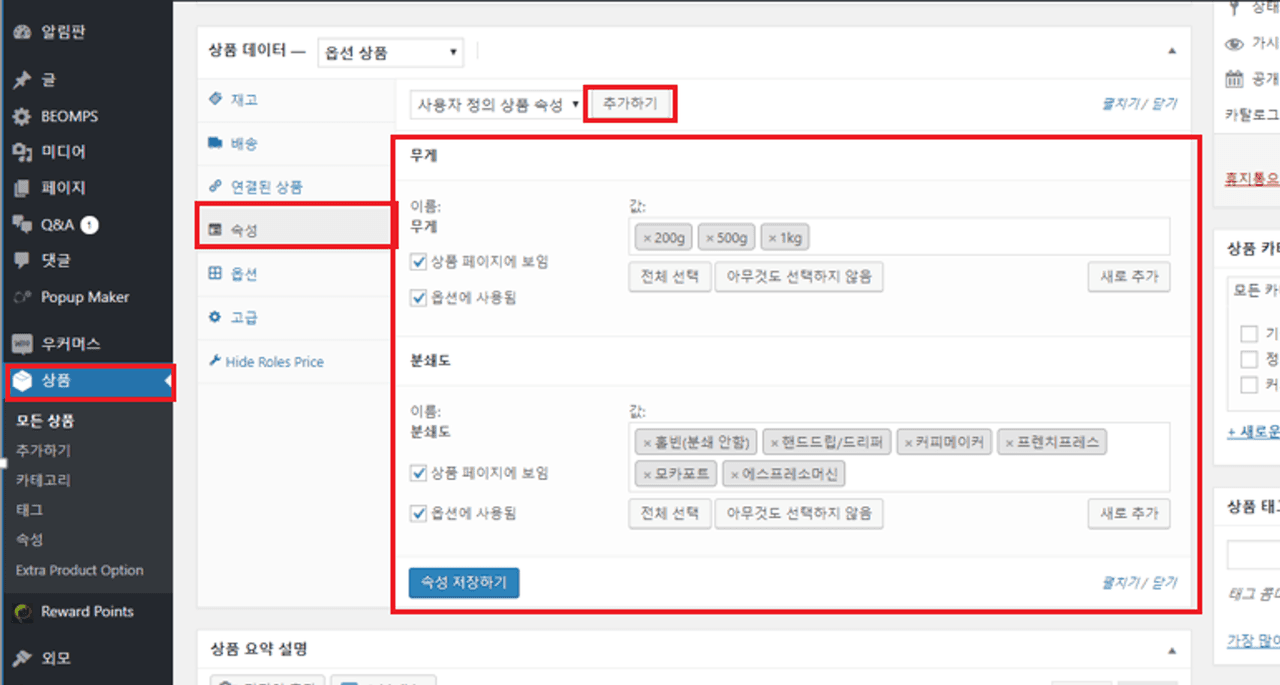The image size is (1280, 685).
Task: Click the 알림판 dashboard icon
Action: pos(21,32)
